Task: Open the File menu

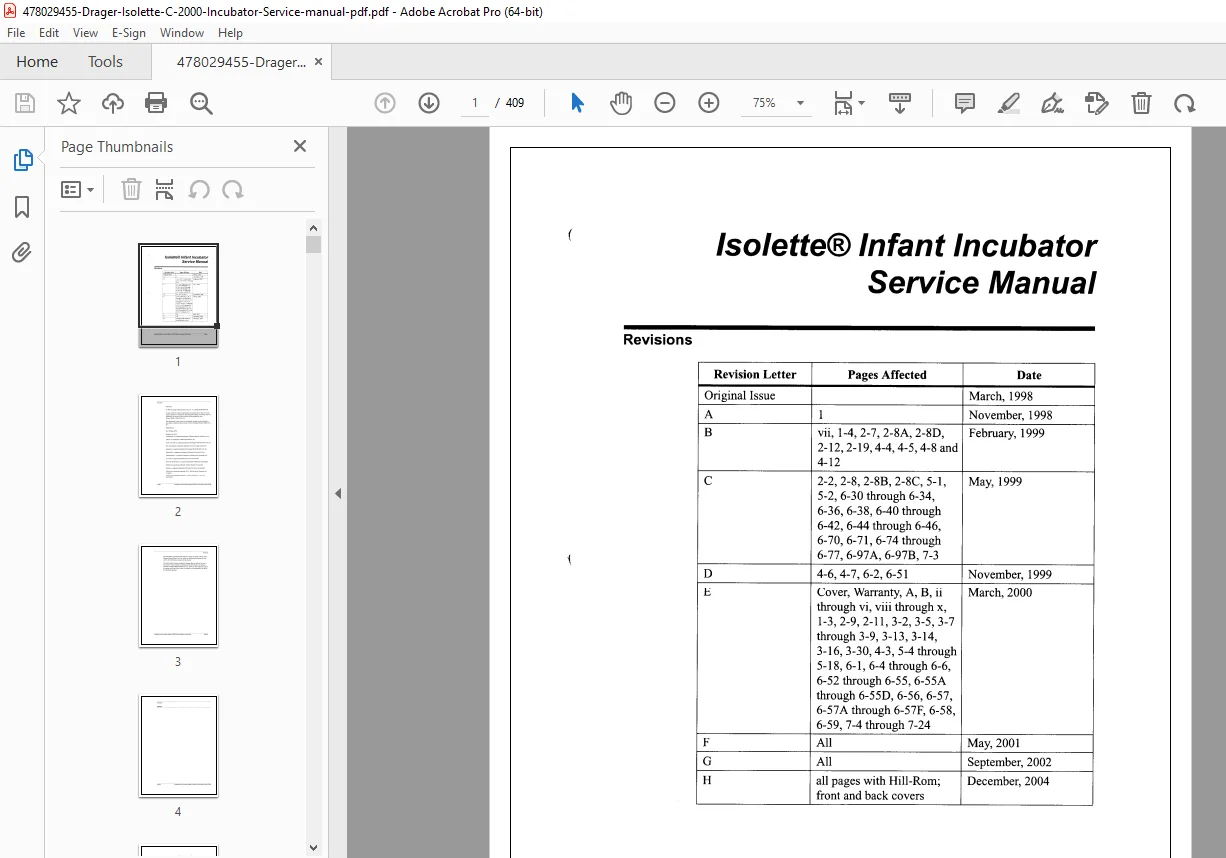Action: pyautogui.click(x=16, y=33)
